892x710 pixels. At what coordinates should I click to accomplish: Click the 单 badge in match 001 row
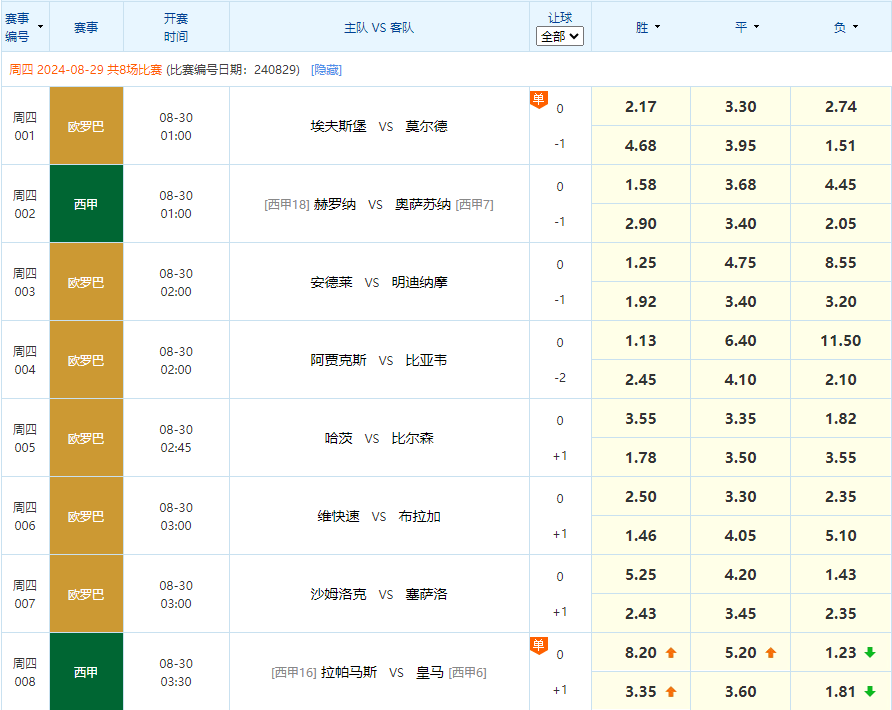click(x=538, y=100)
